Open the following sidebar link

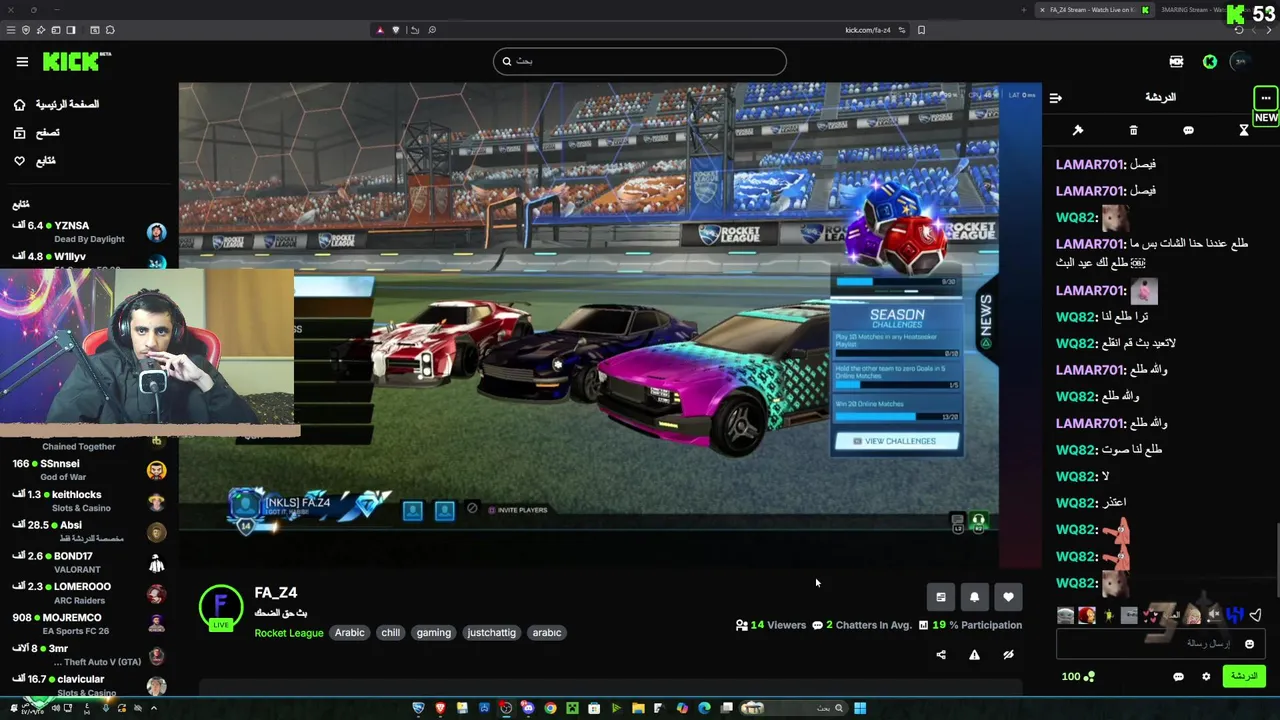coord(35,161)
